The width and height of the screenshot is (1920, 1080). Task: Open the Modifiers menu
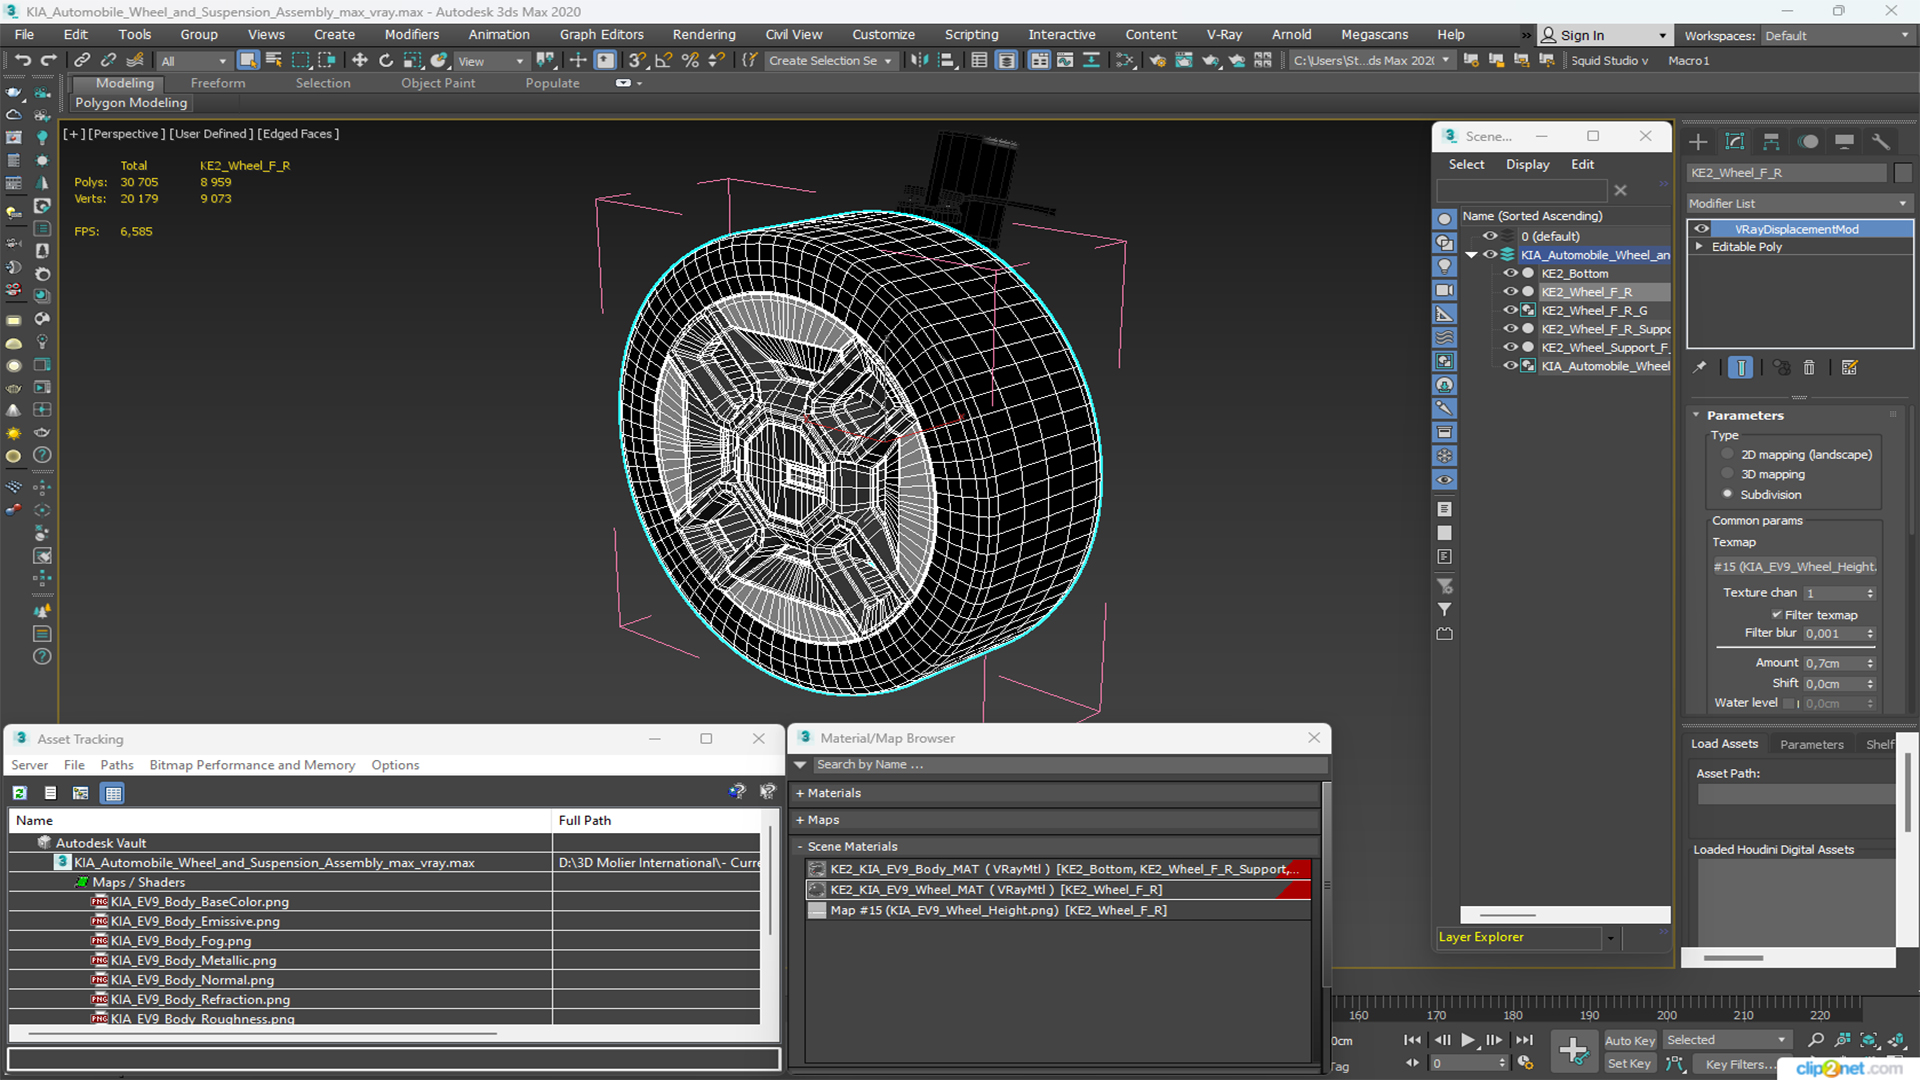[412, 34]
